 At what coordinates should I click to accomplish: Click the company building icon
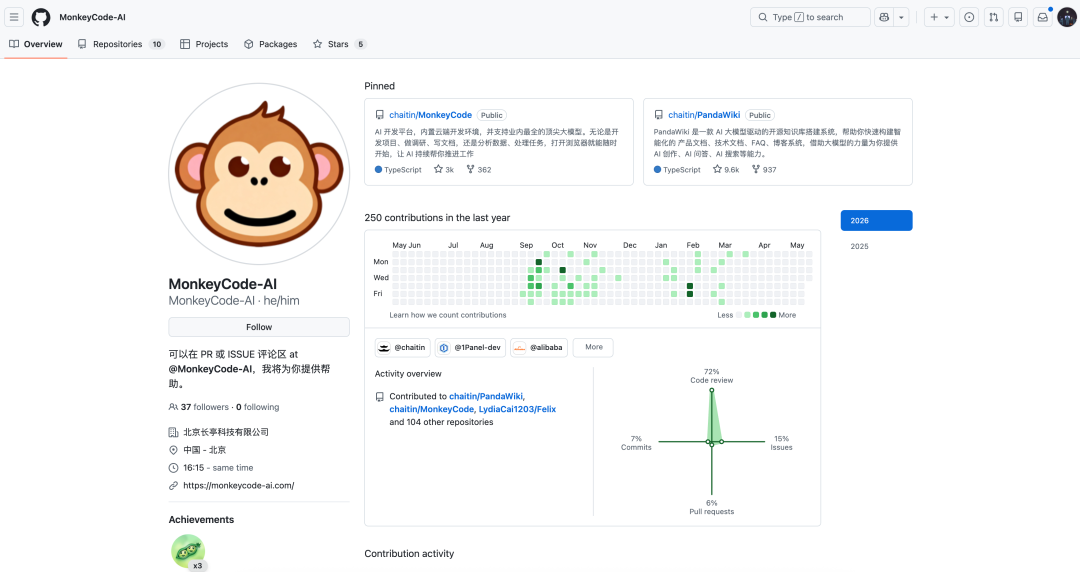[x=174, y=432]
